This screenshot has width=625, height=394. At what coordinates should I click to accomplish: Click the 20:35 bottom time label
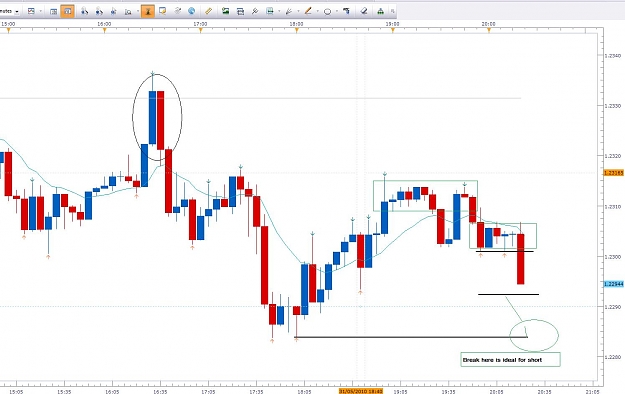click(544, 392)
